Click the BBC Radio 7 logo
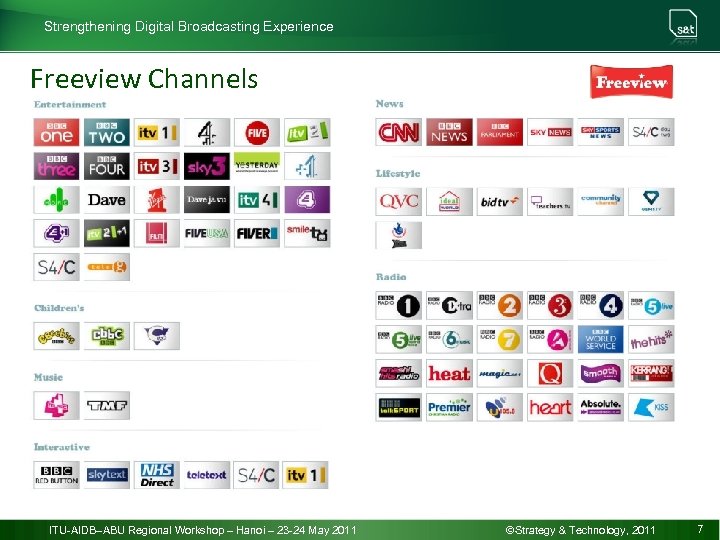720x540 pixels. coord(500,339)
